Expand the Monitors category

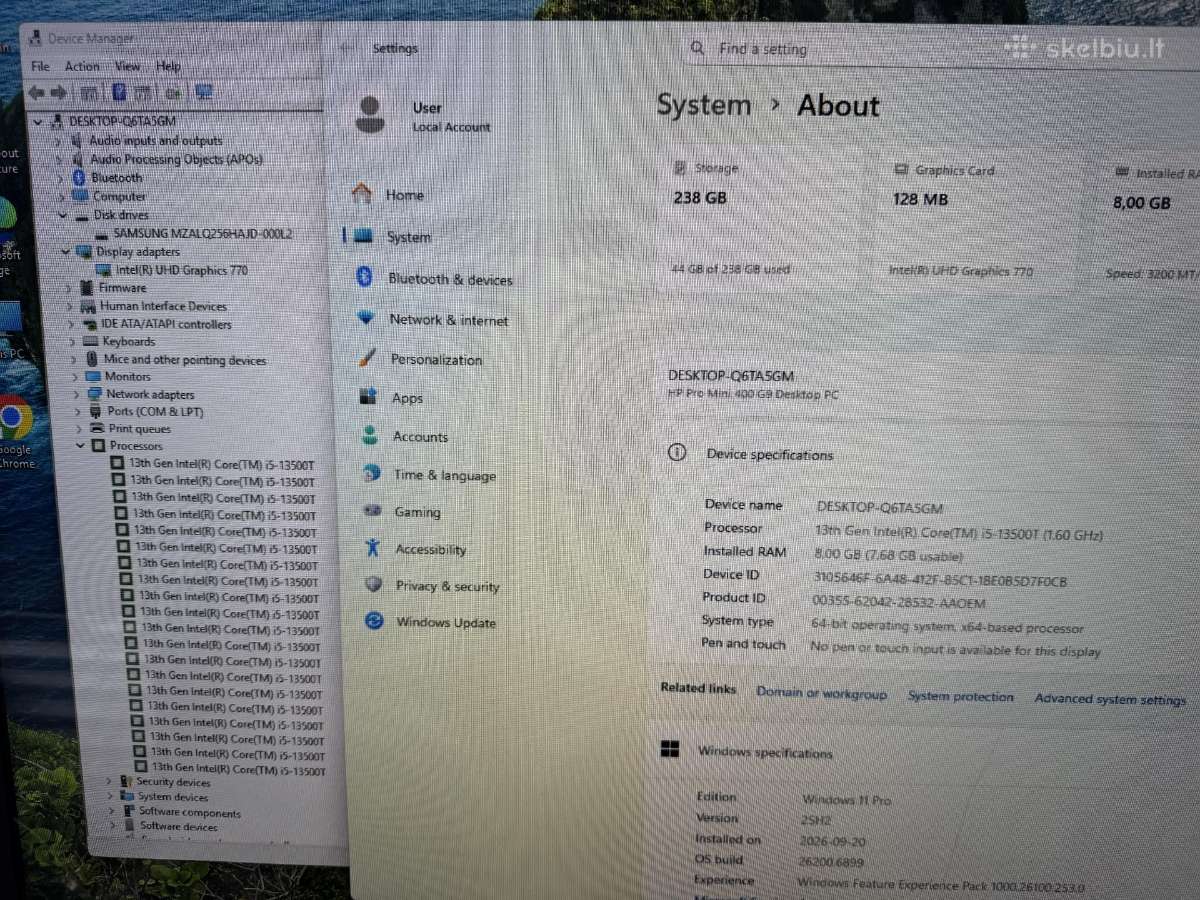click(74, 377)
